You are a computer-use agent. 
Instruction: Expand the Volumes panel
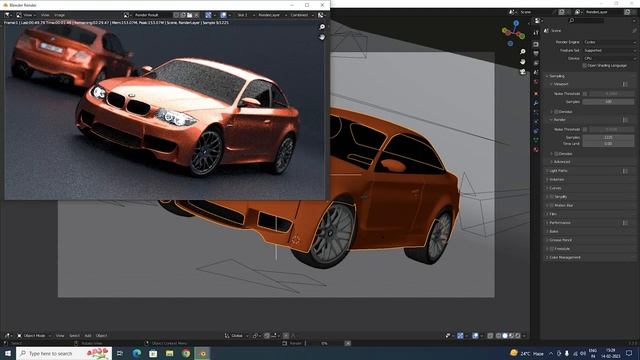(556, 180)
